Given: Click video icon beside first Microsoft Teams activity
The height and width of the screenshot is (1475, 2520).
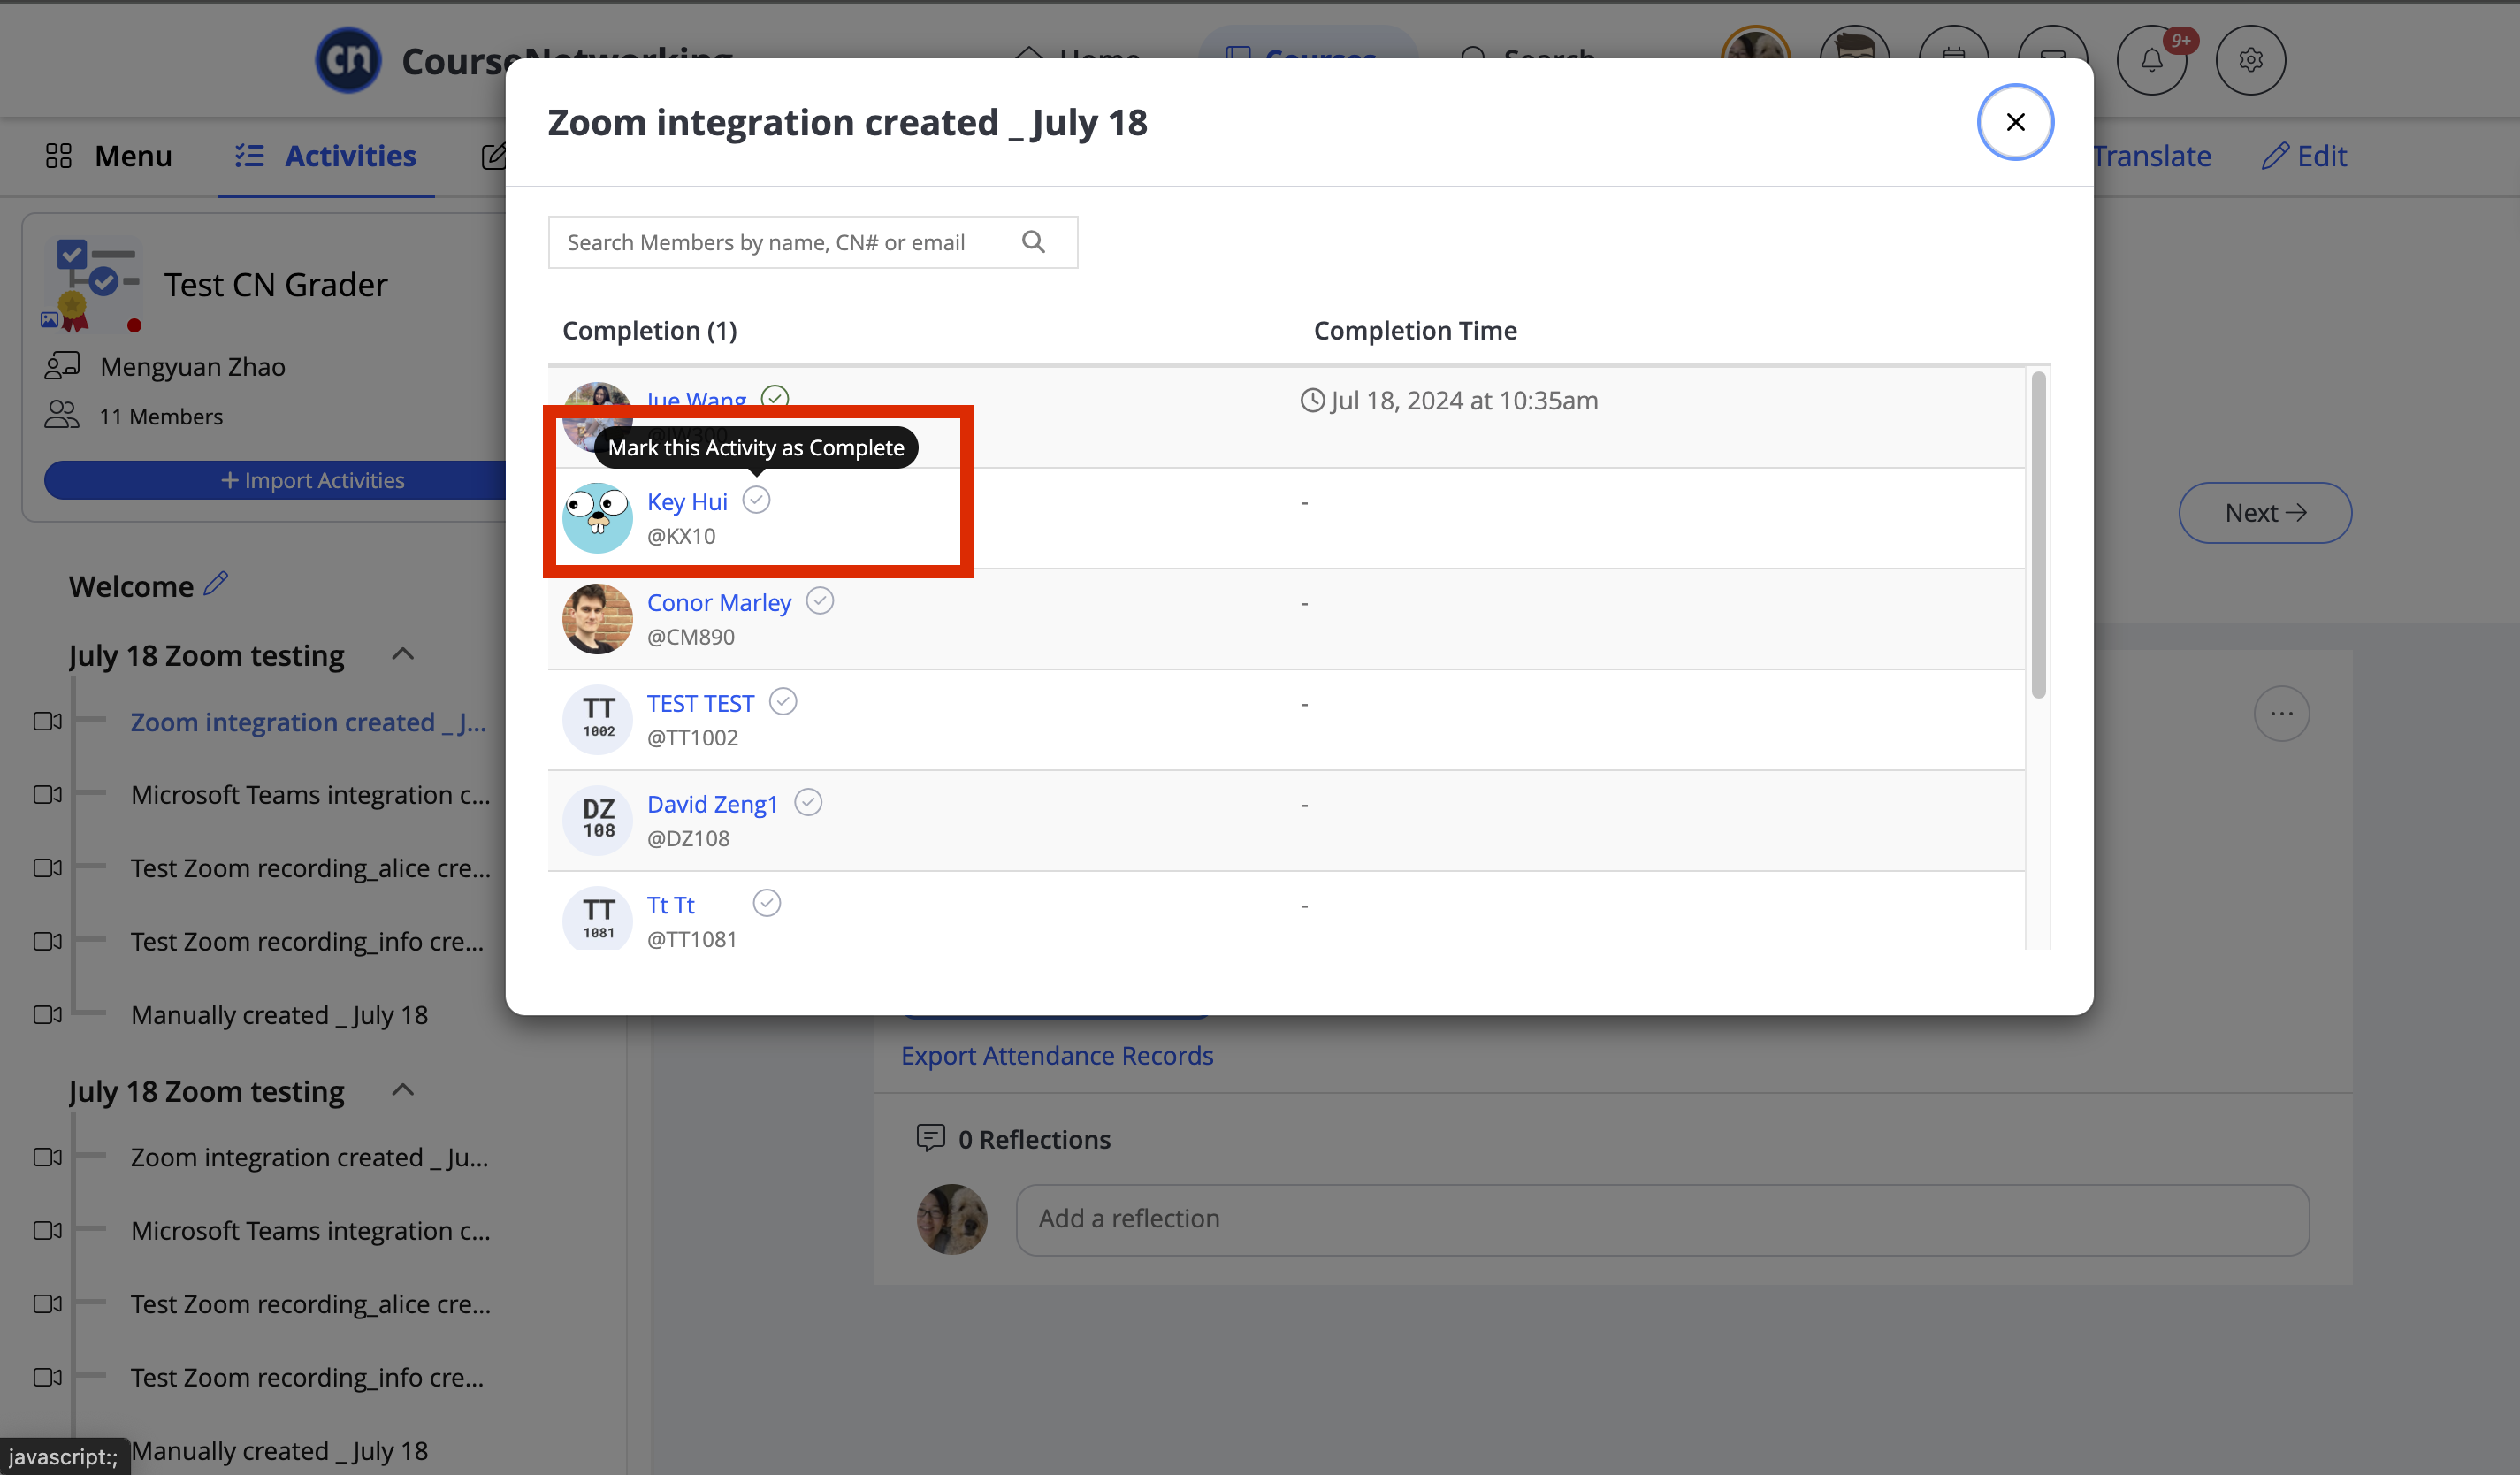Looking at the screenshot, I should pyautogui.click(x=47, y=794).
